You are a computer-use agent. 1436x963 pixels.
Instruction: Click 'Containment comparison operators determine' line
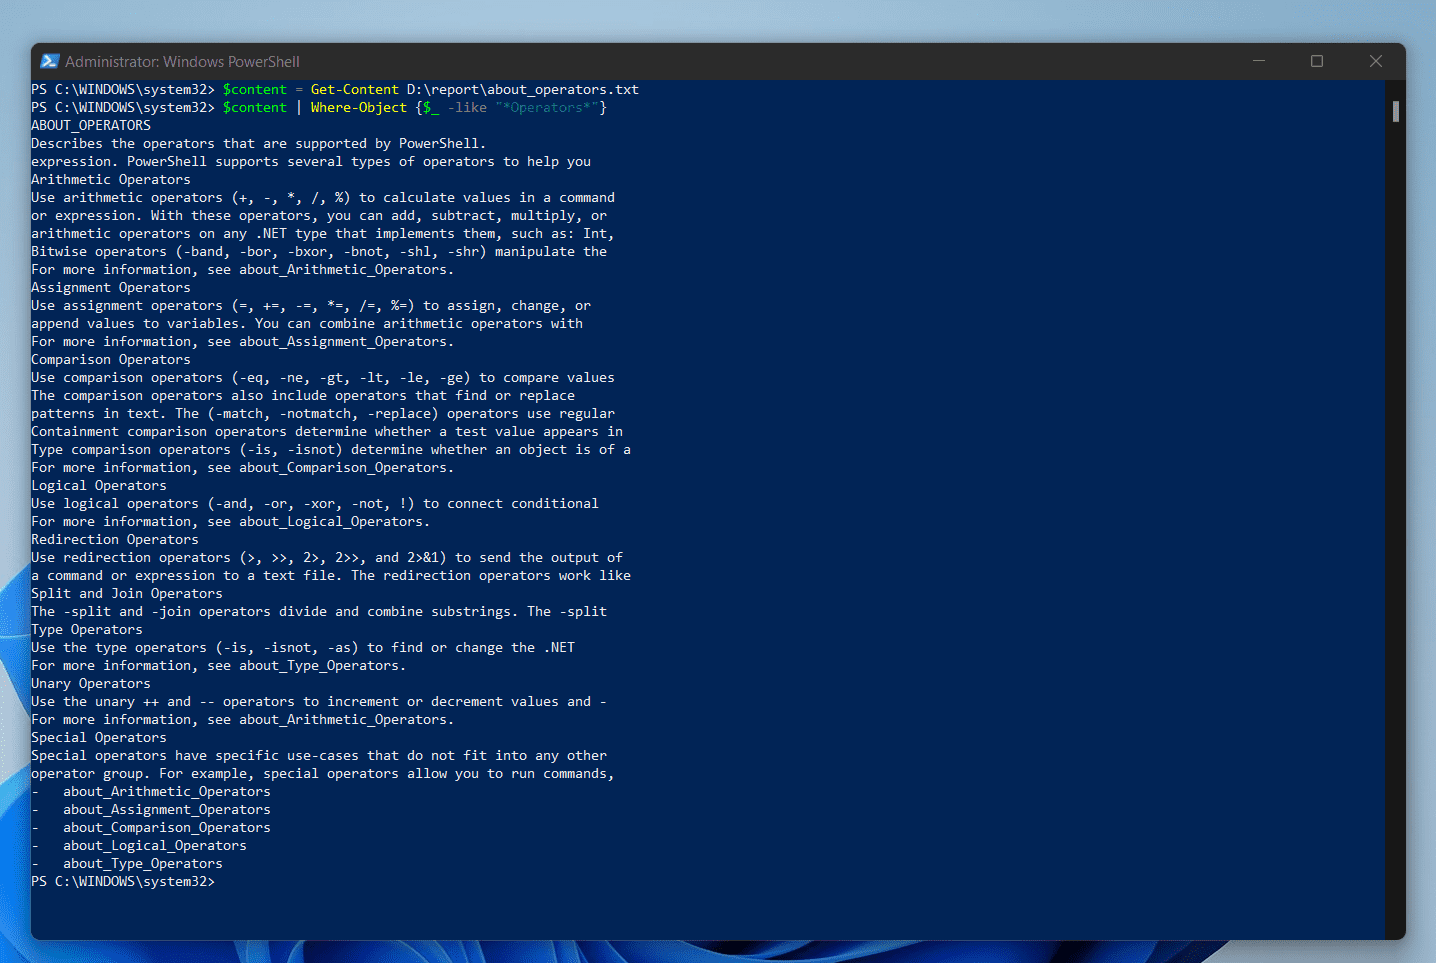(327, 432)
